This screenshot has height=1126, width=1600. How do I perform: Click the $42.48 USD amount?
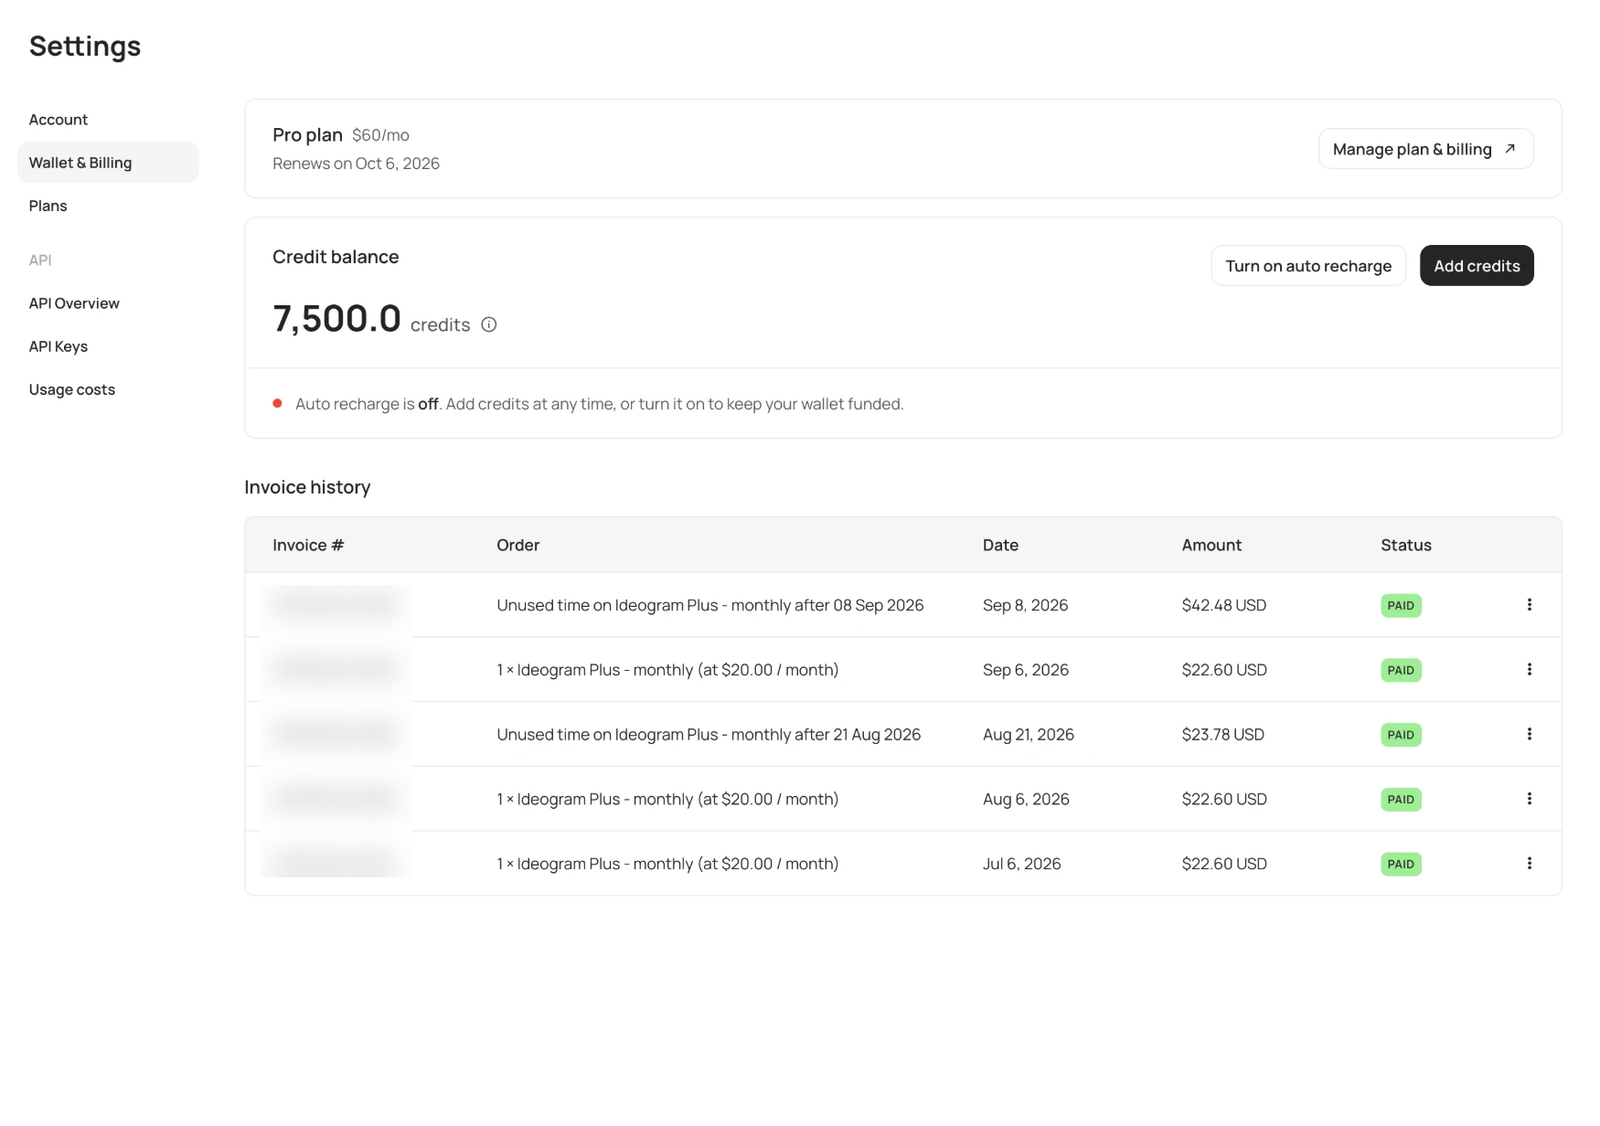(1224, 605)
